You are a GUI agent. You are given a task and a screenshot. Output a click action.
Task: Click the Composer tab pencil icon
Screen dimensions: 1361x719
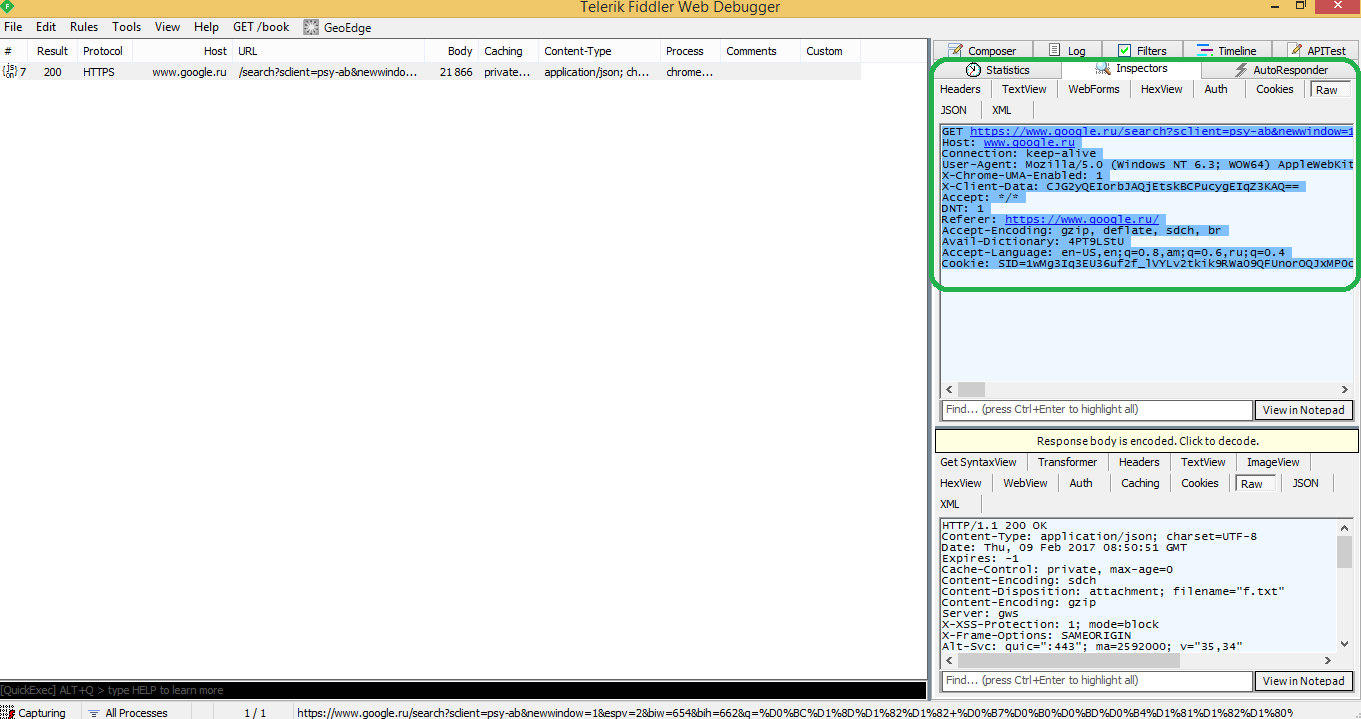955,50
